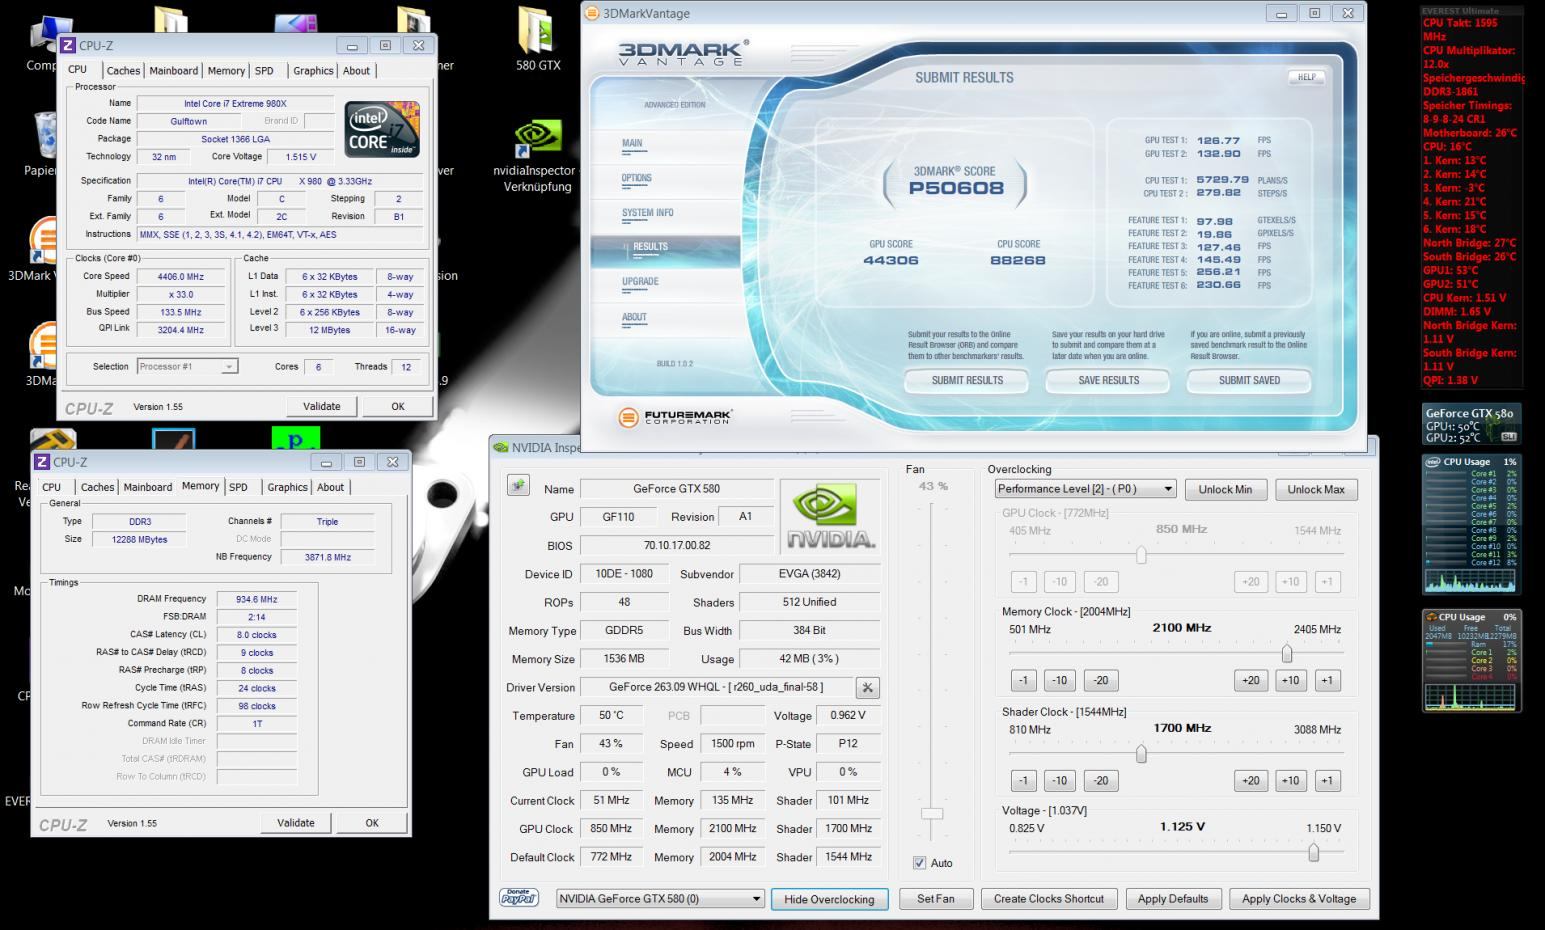
Task: Open the 580 GTX desktop folder
Action: pyautogui.click(x=537, y=40)
